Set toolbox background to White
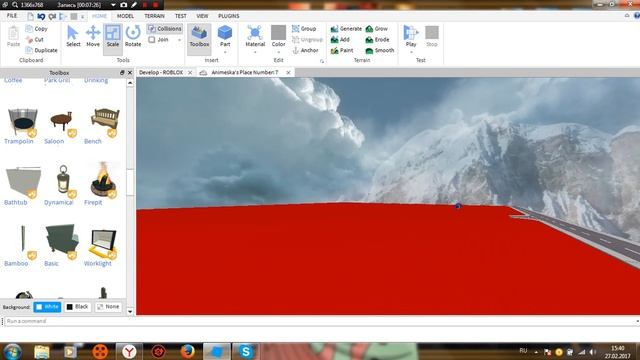 tap(47, 307)
